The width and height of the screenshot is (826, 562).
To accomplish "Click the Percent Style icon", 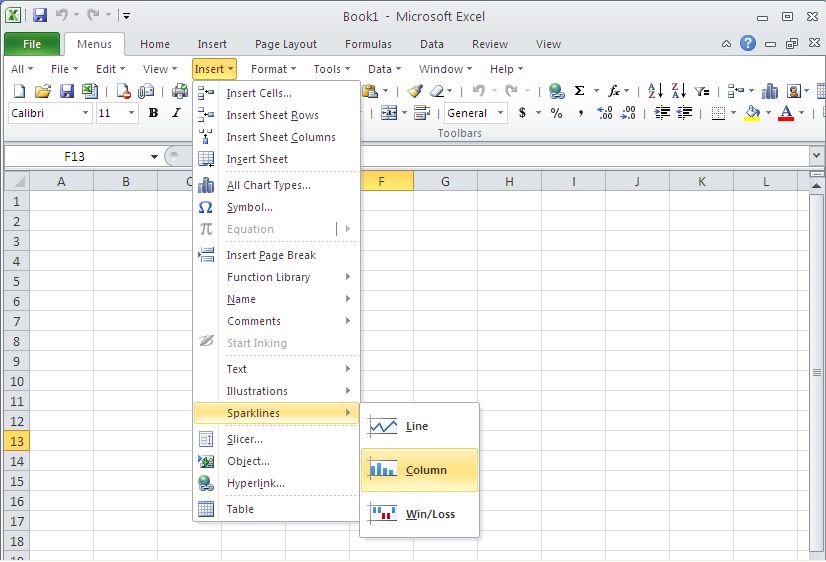I will (556, 113).
